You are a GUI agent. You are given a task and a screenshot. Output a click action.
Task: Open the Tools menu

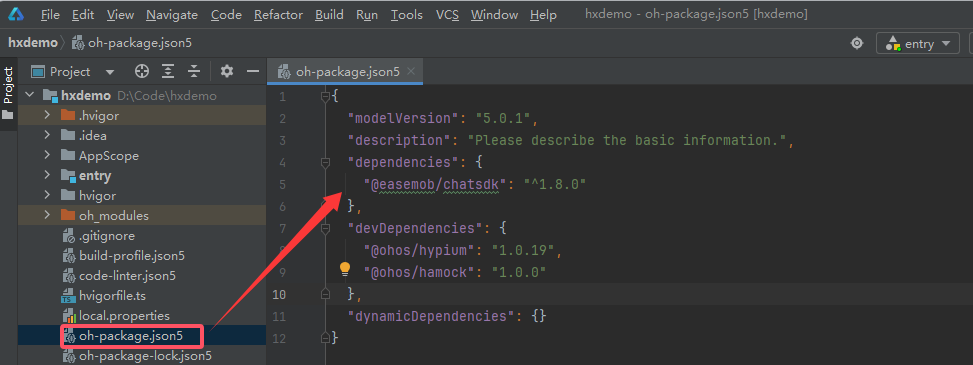tap(406, 15)
